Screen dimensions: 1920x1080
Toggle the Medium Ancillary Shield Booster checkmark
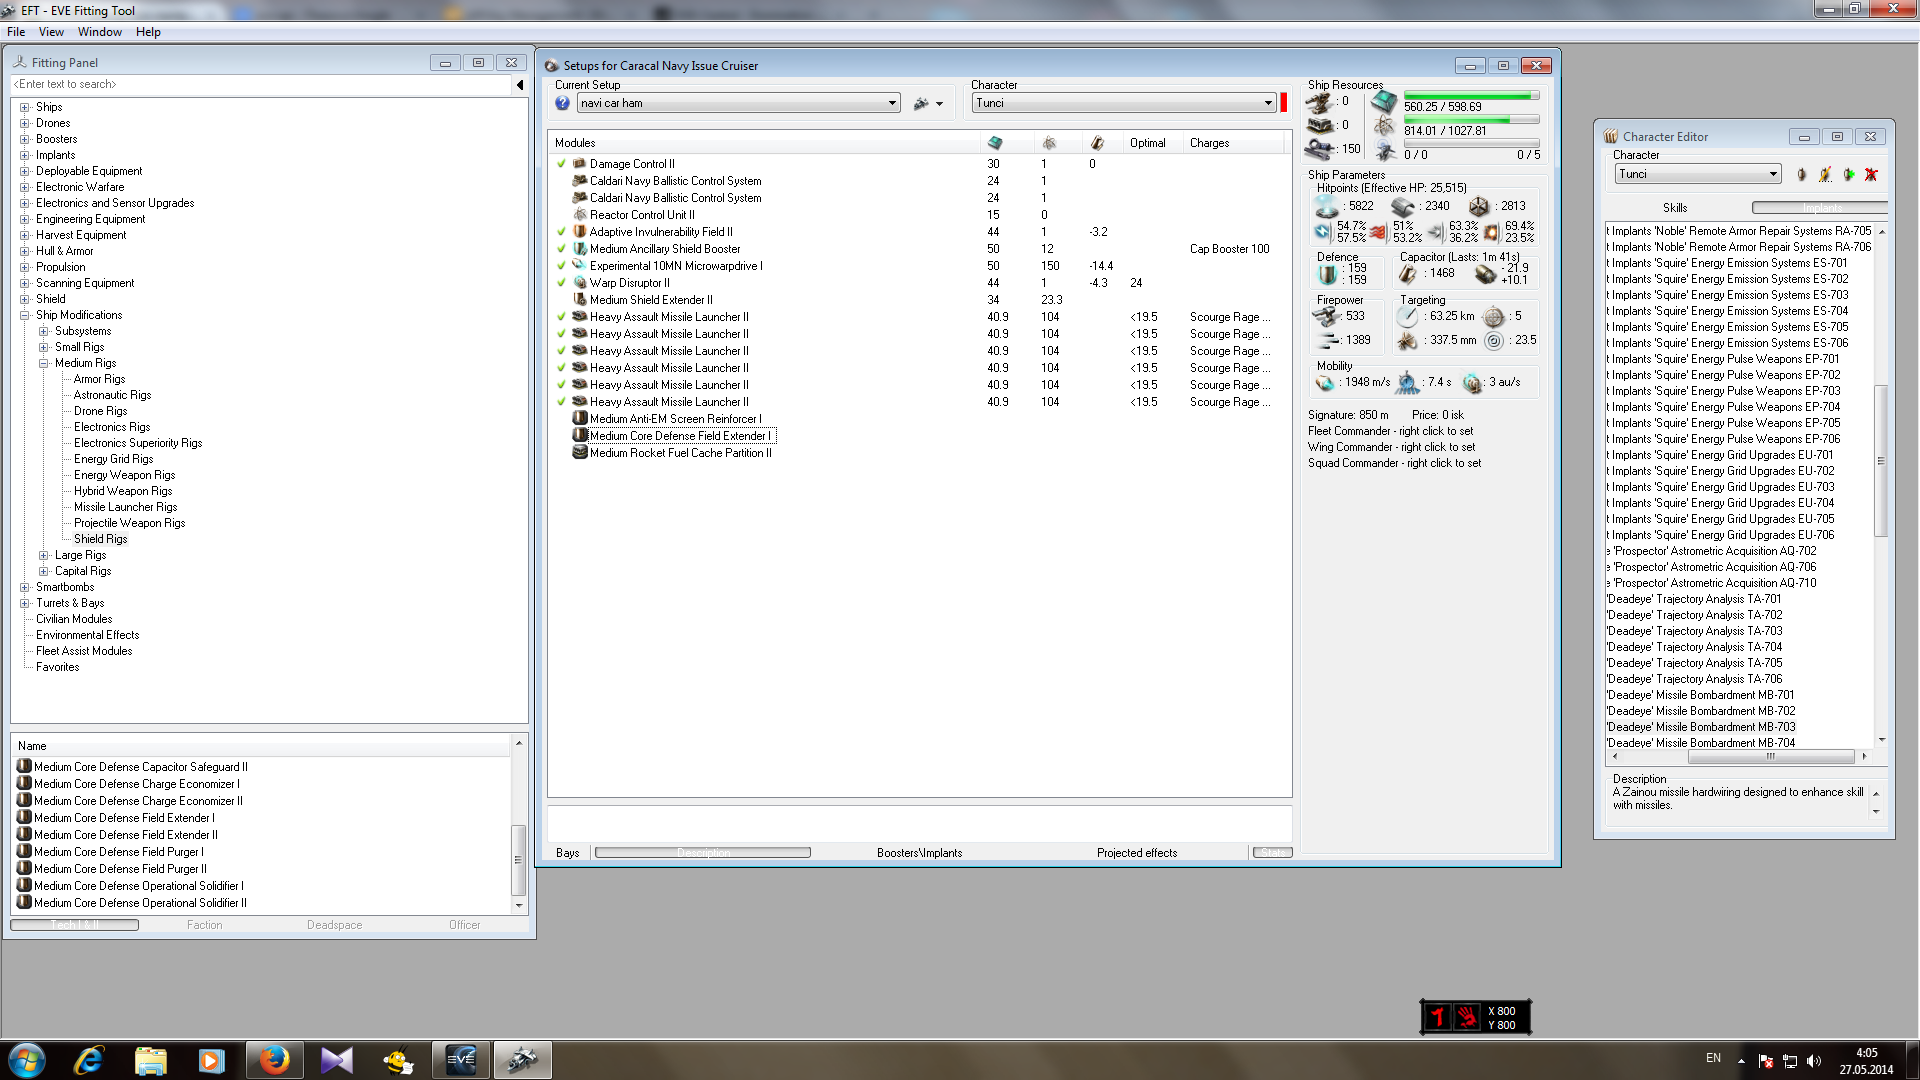(x=561, y=249)
